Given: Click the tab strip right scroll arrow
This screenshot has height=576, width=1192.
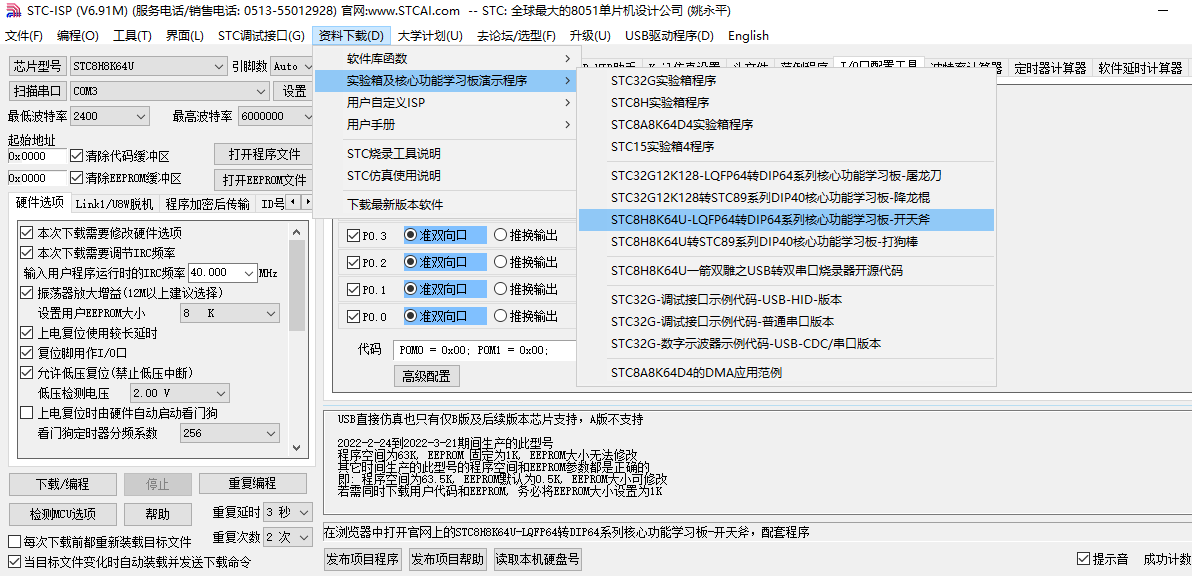Looking at the screenshot, I should click(307, 203).
